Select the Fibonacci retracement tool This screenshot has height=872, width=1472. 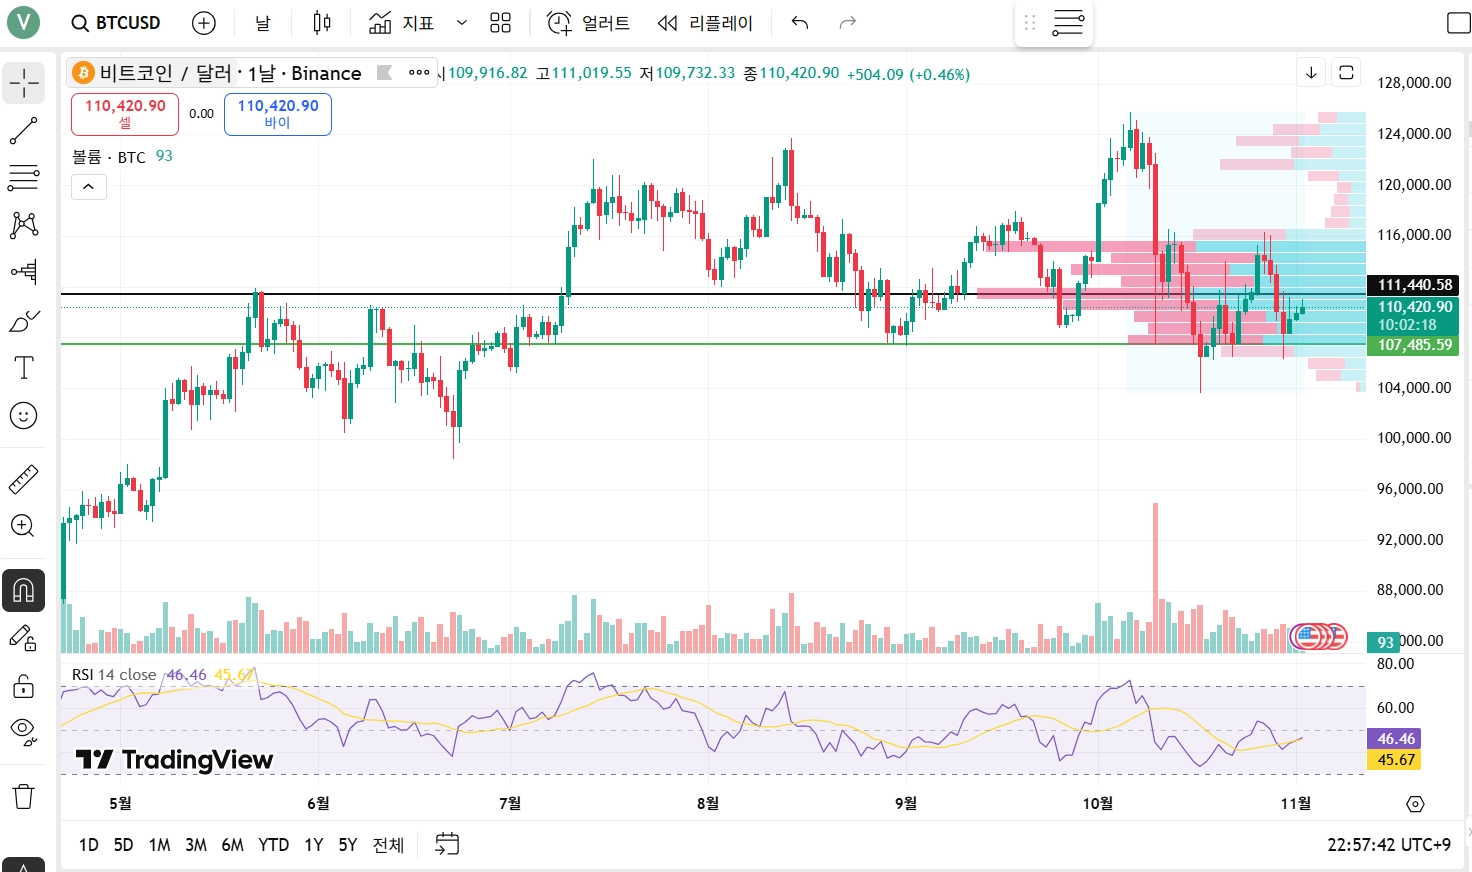[24, 177]
